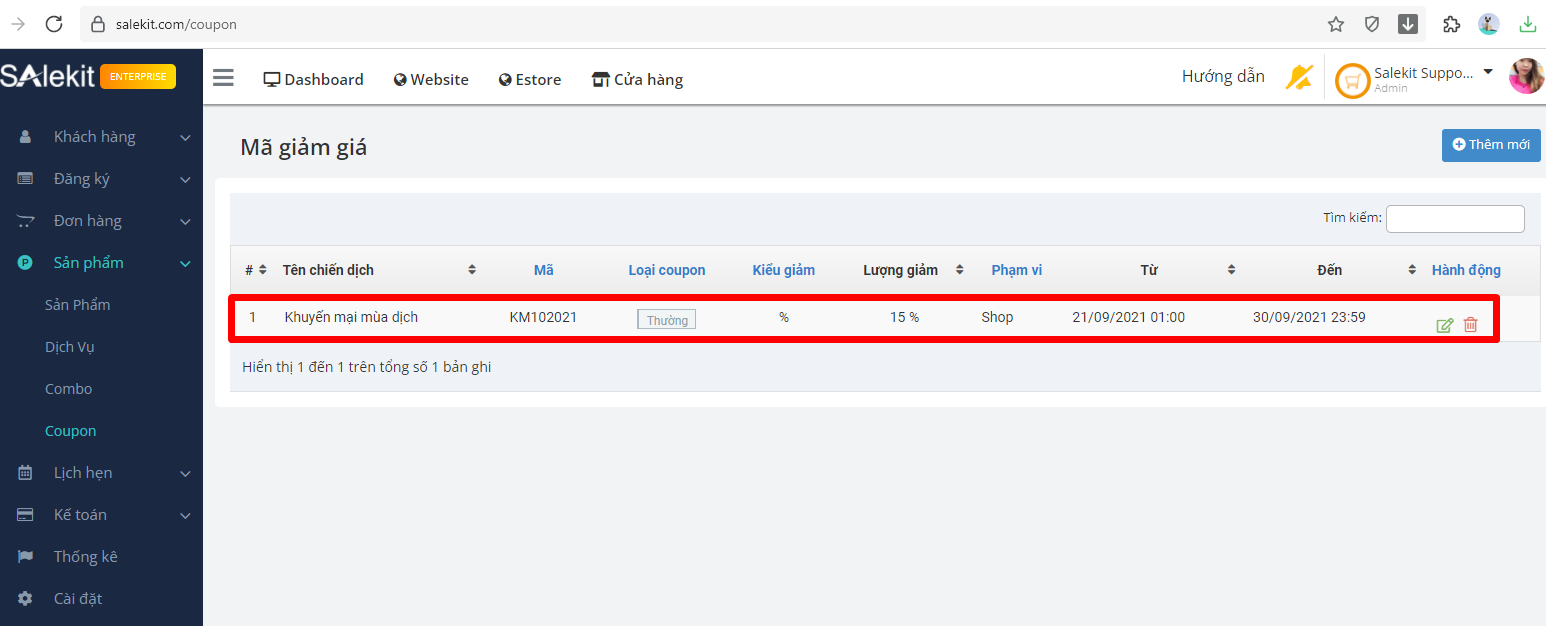Open Dashboard from top navigation
This screenshot has width=1546, height=626.
click(313, 79)
